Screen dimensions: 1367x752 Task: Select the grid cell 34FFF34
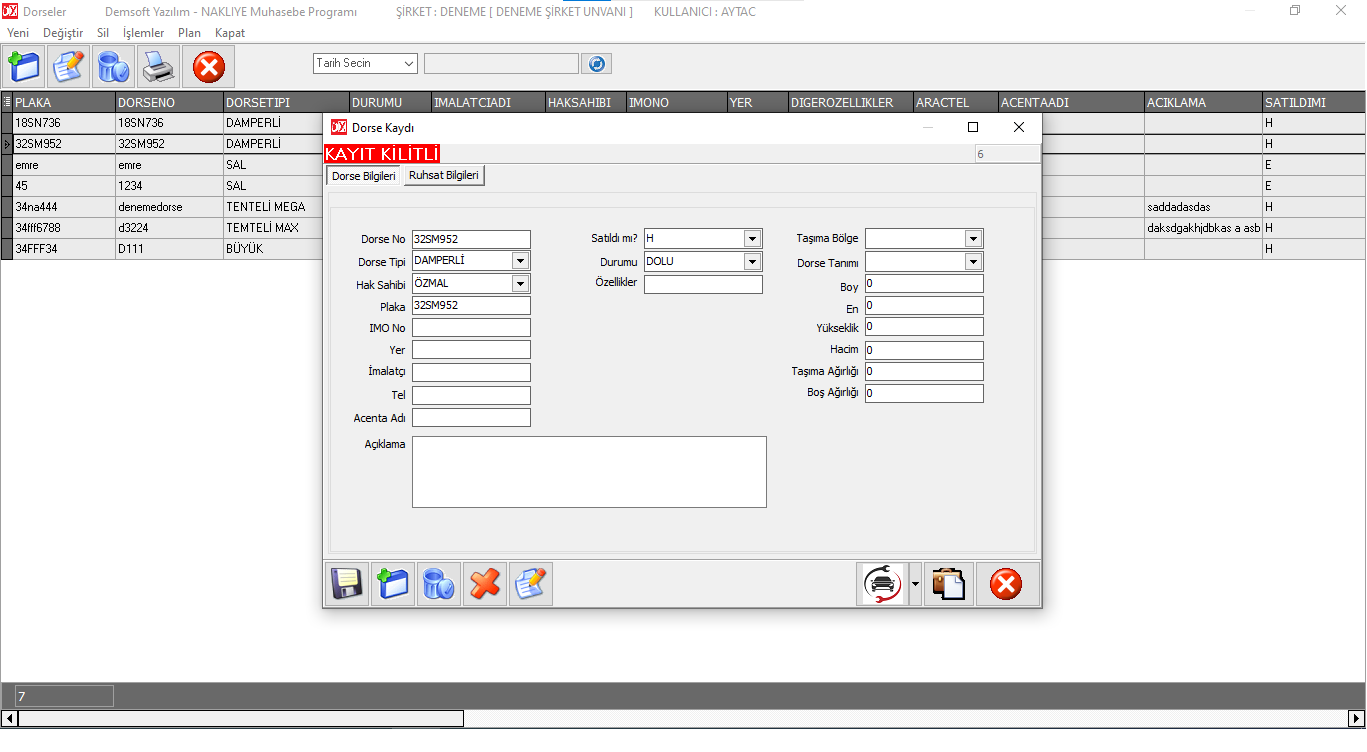tap(64, 249)
